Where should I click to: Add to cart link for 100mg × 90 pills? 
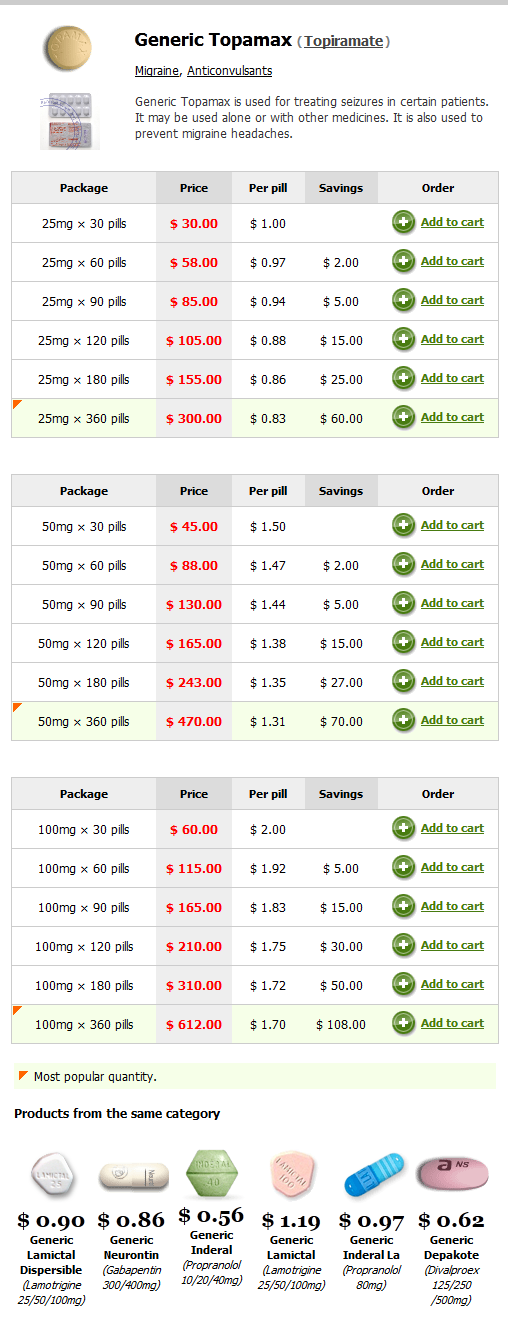452,906
